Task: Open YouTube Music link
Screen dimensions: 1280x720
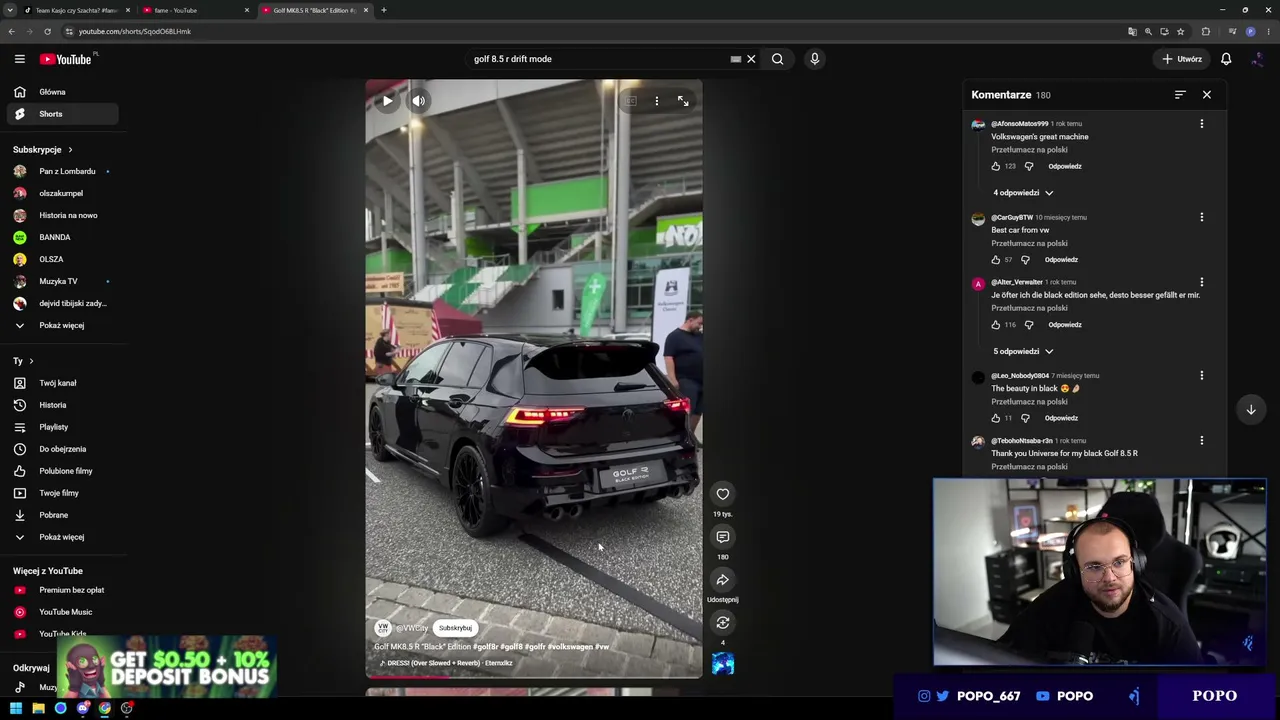Action: (x=64, y=612)
